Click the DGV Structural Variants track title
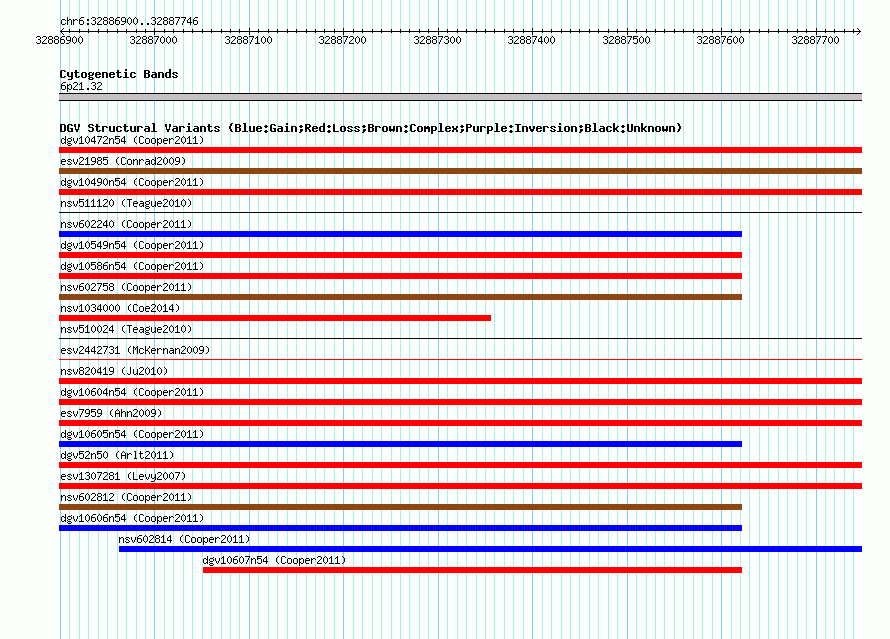890x639 pixels. coord(370,128)
